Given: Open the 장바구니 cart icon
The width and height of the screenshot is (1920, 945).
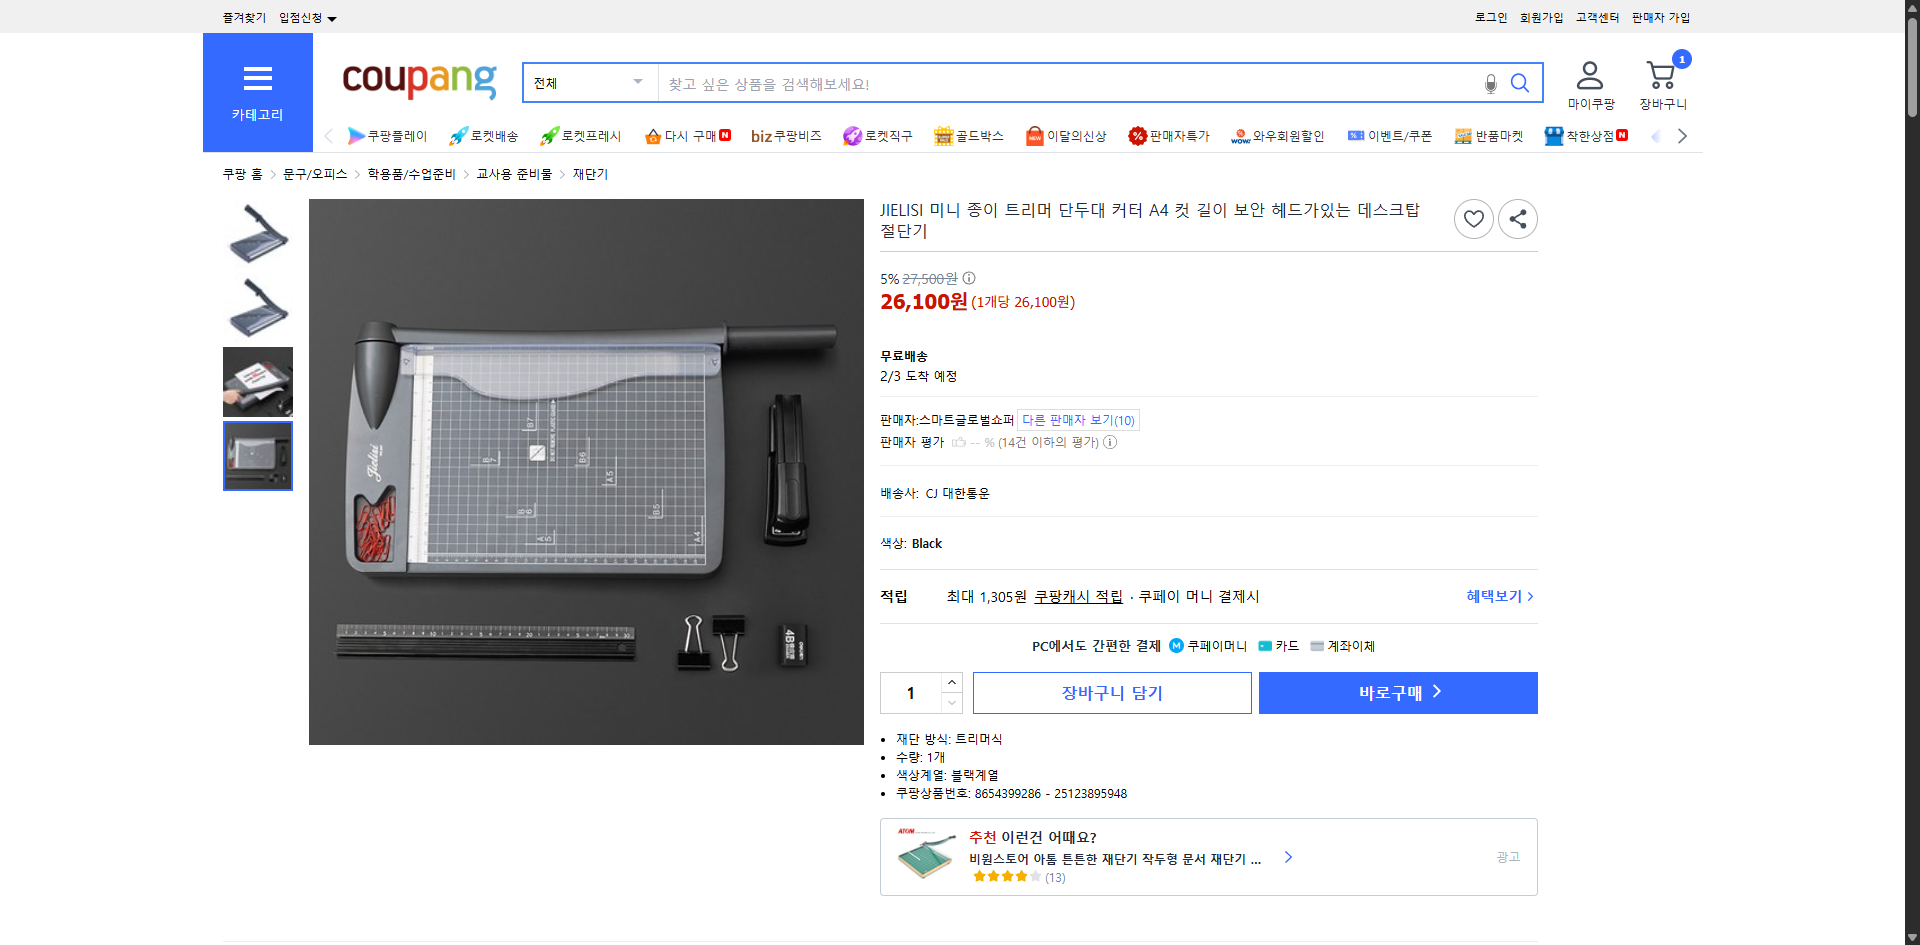Looking at the screenshot, I should pos(1660,74).
